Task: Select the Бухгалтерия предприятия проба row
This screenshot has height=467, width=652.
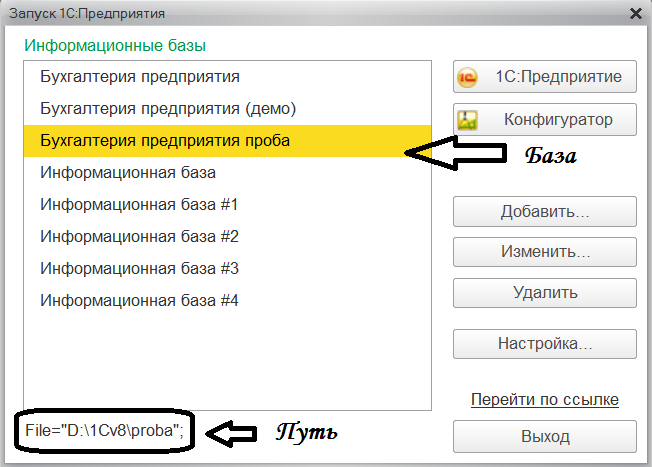Action: pyautogui.click(x=227, y=141)
